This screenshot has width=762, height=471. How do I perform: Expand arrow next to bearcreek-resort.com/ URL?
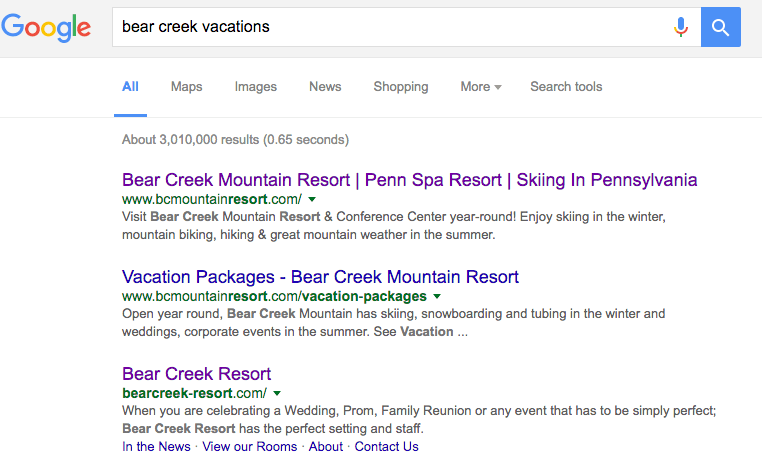pyautogui.click(x=277, y=393)
